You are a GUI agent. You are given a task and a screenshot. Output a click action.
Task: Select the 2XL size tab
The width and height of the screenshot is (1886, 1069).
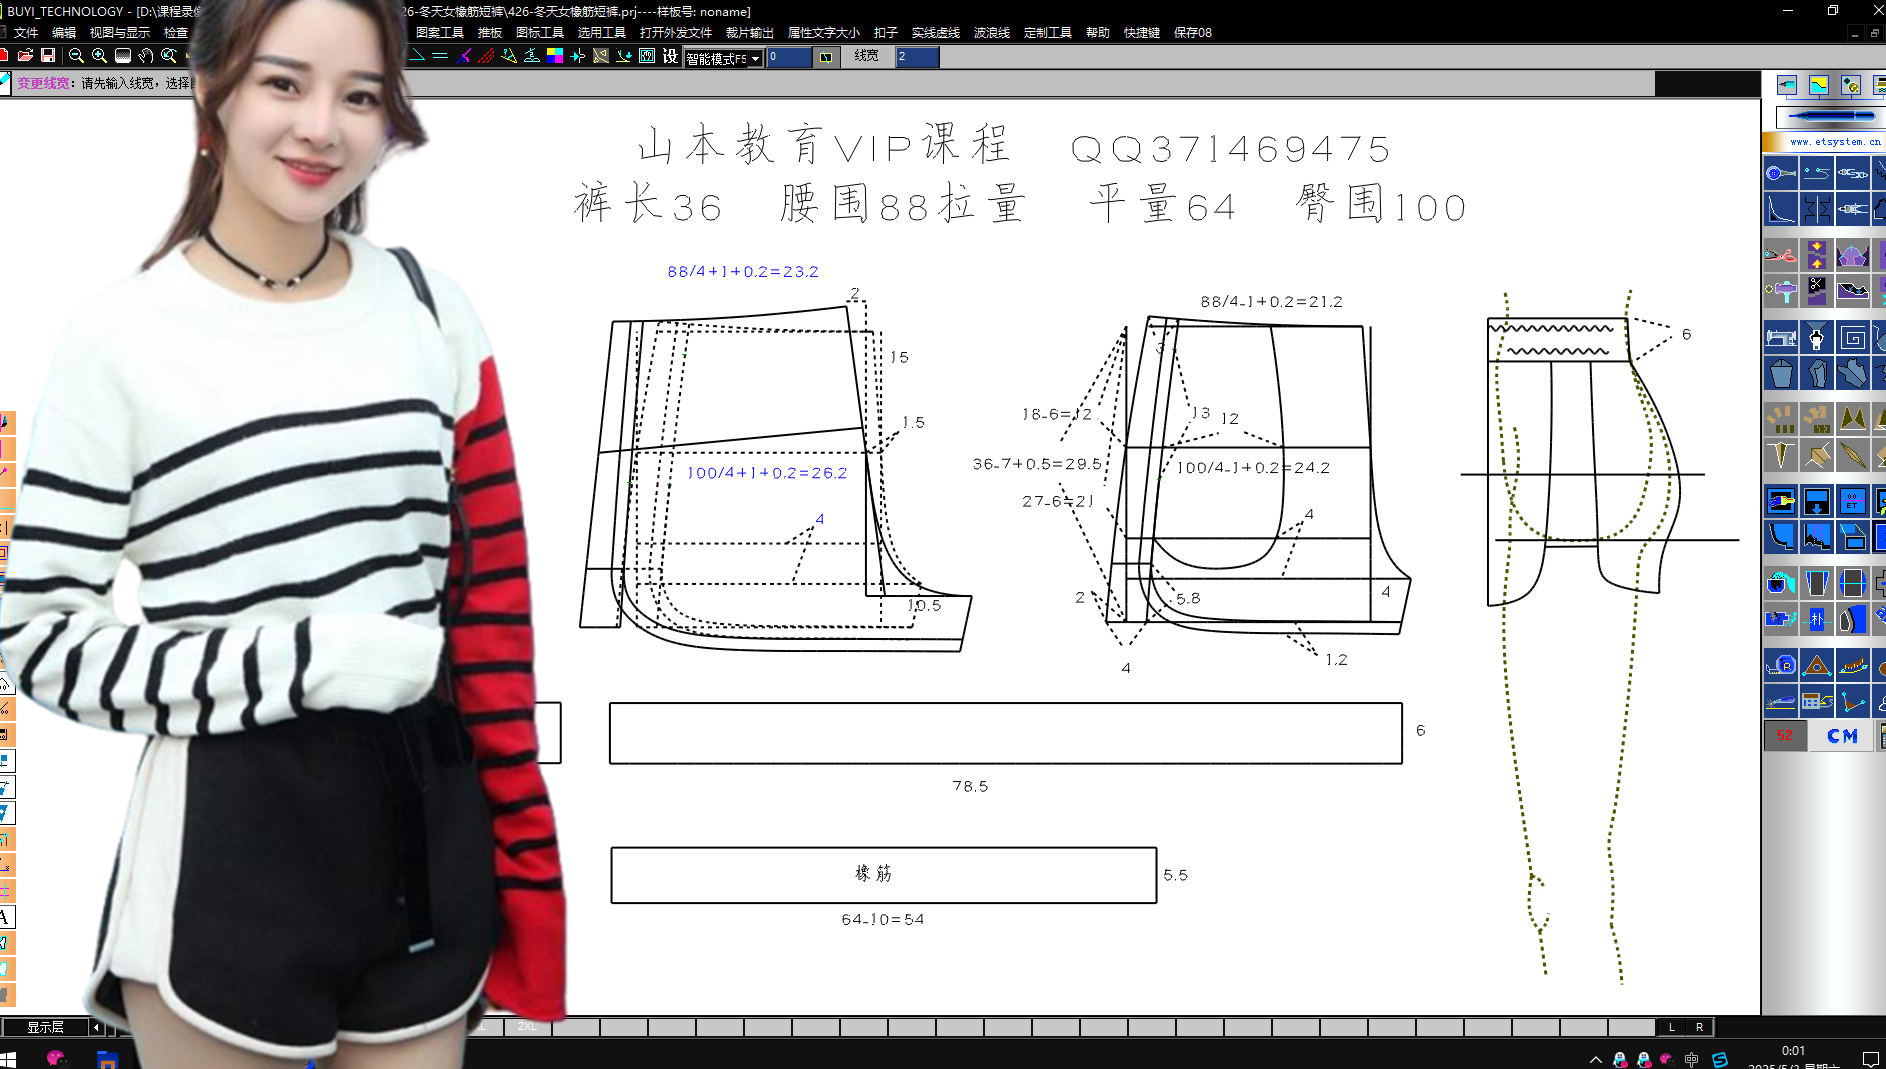click(527, 1026)
